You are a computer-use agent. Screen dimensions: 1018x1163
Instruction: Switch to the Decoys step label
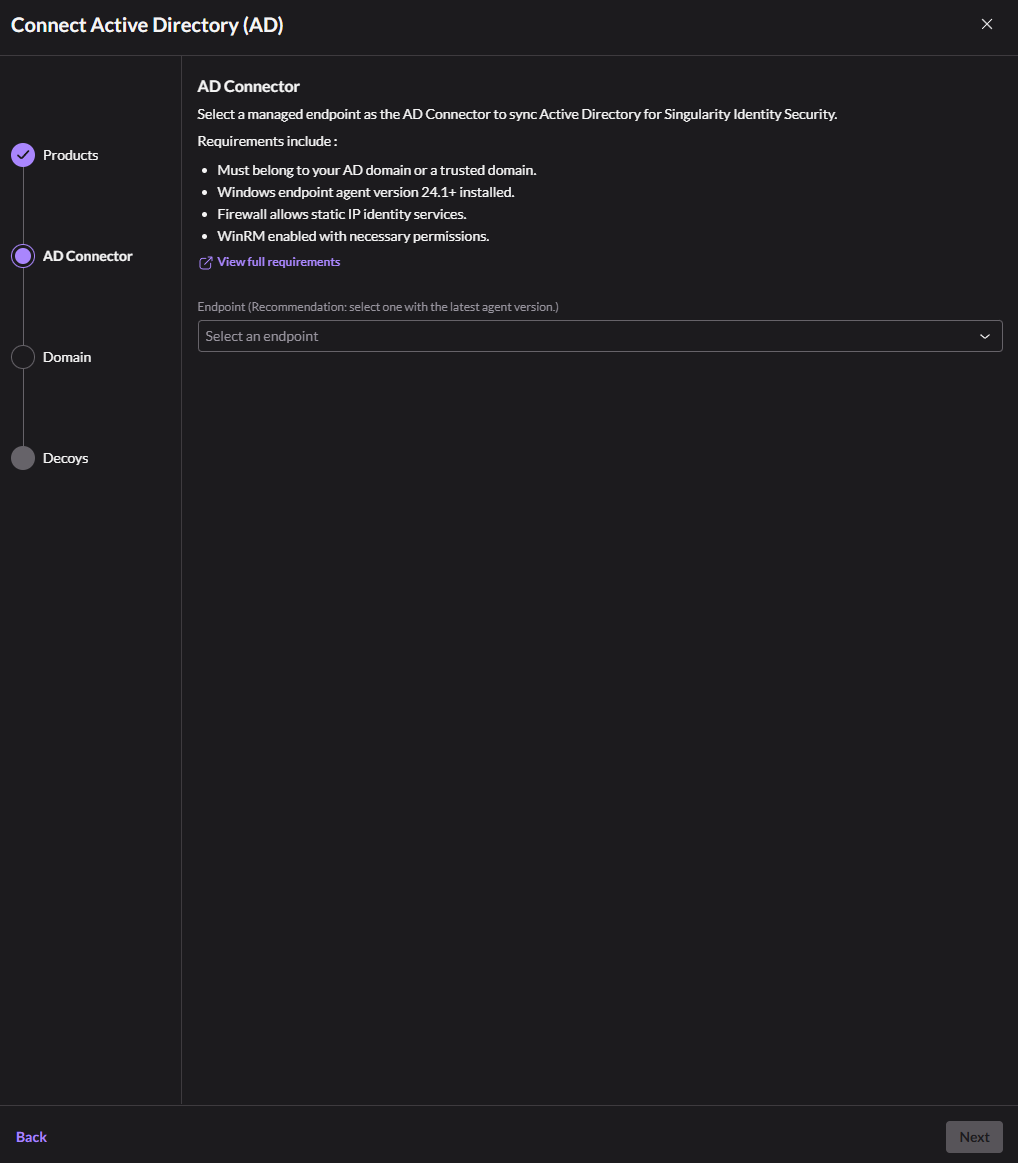pos(66,458)
